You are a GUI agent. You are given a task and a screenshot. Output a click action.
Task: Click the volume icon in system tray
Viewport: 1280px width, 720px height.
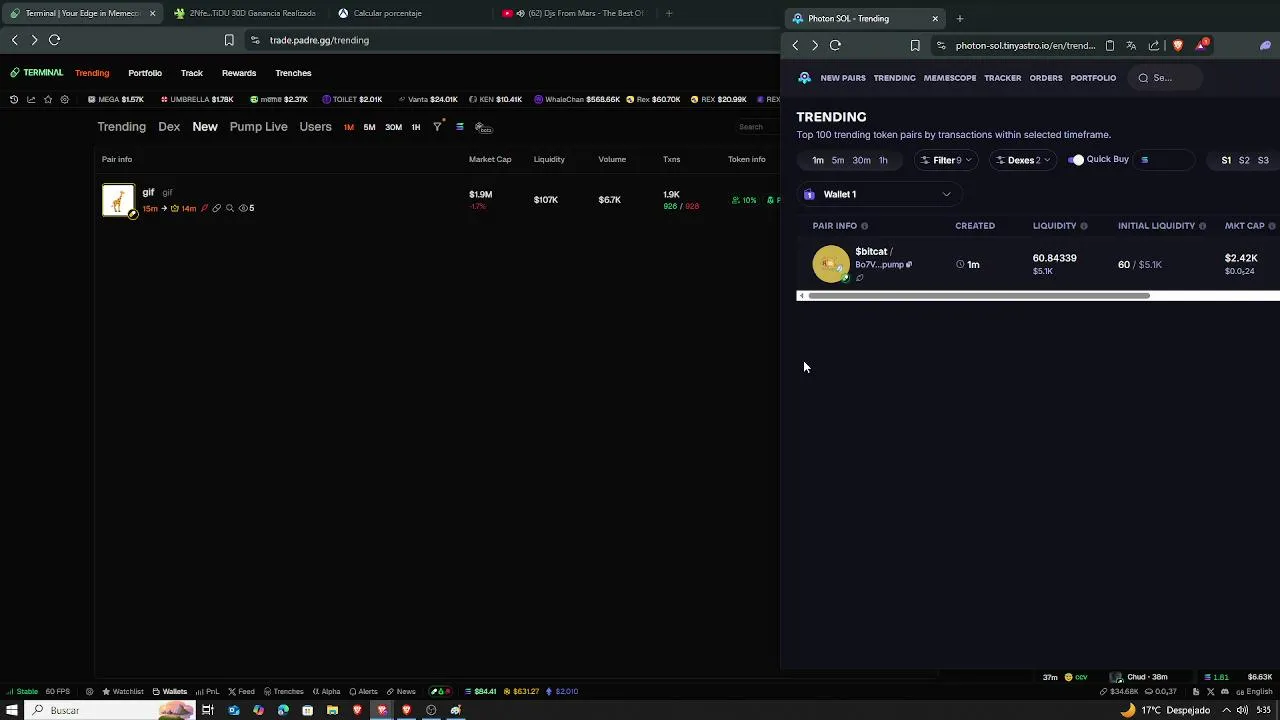point(1242,710)
